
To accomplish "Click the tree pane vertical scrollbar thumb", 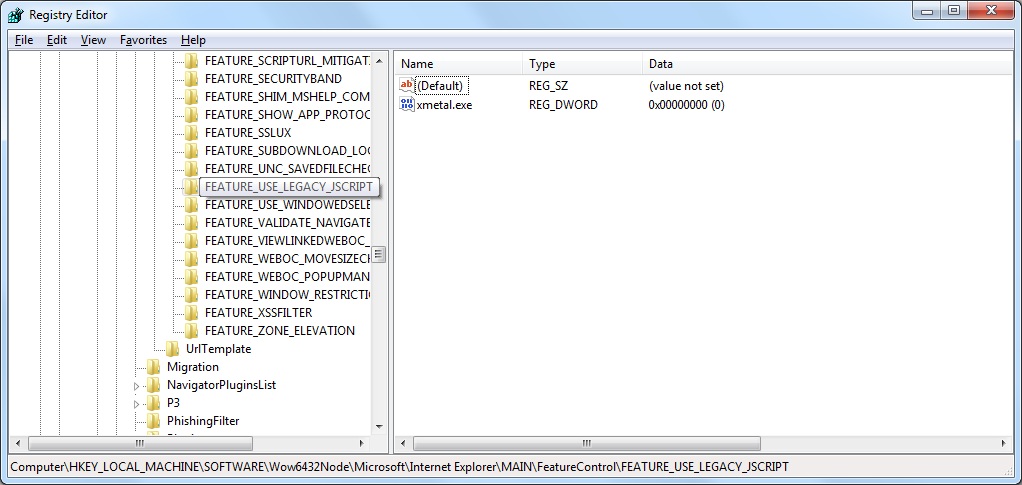I will (x=378, y=254).
